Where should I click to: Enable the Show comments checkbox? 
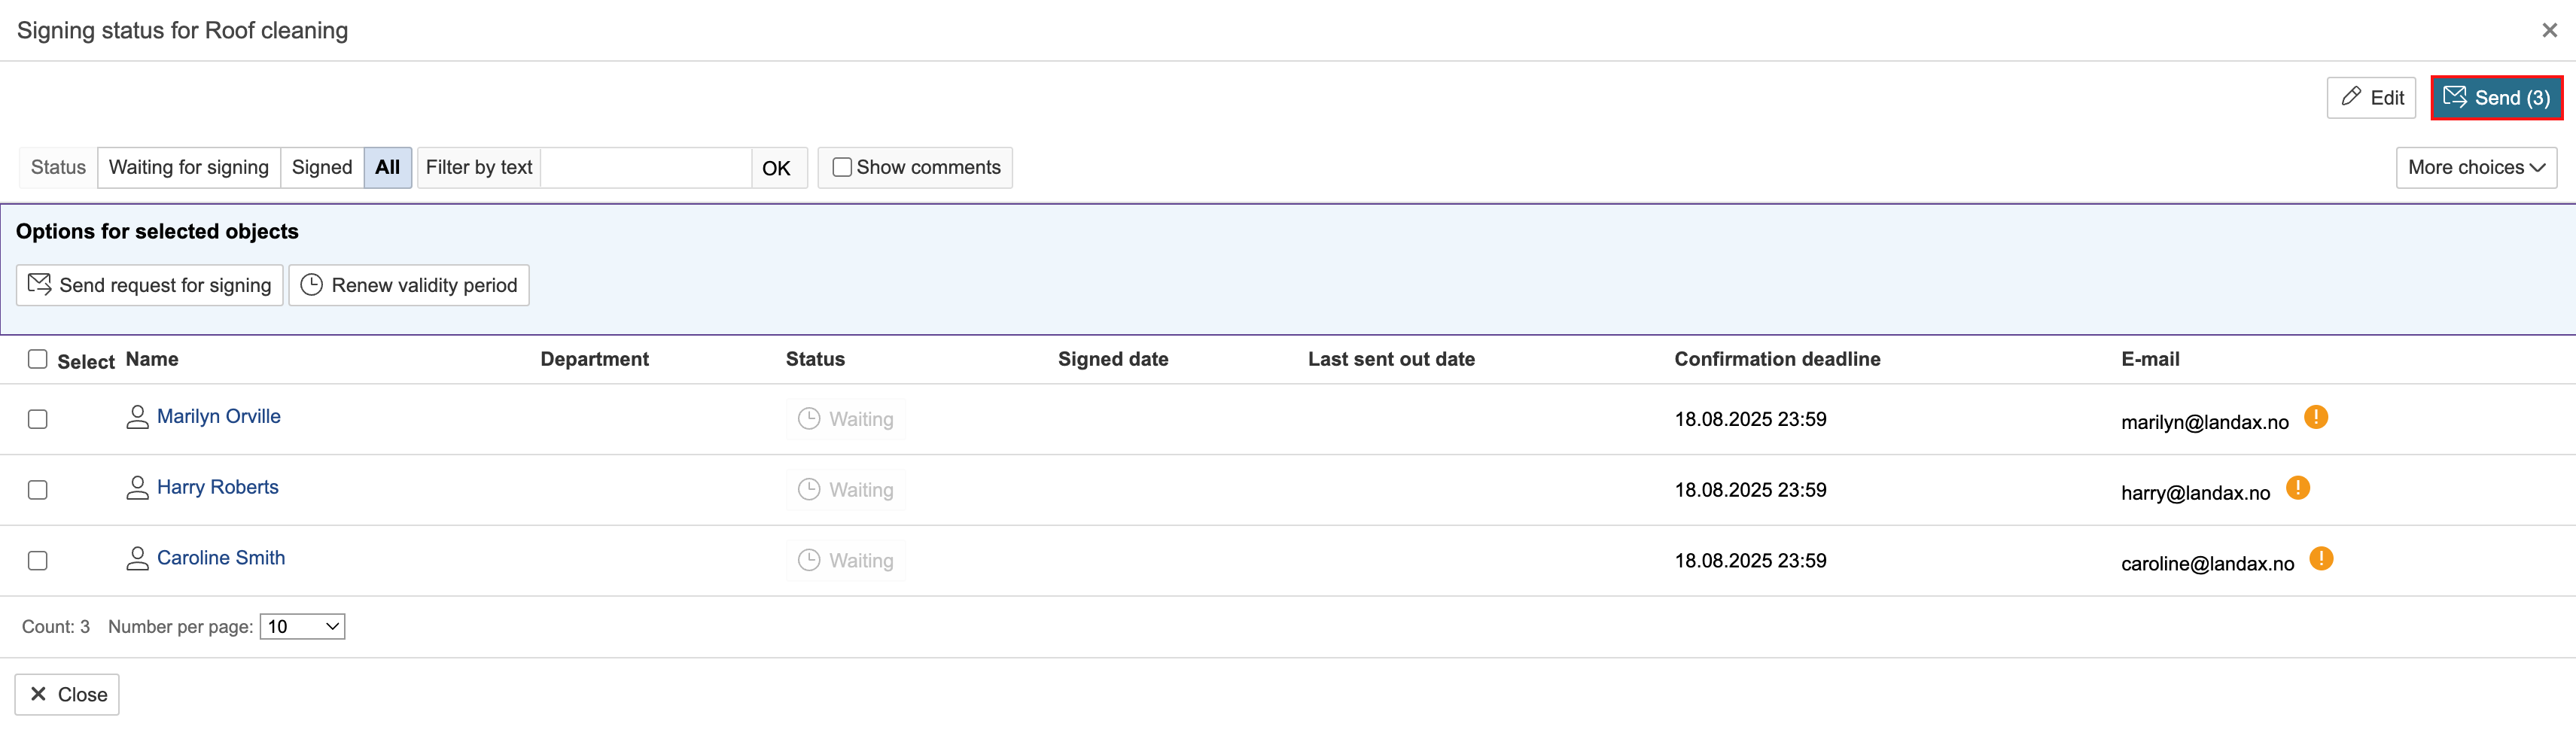tap(842, 168)
